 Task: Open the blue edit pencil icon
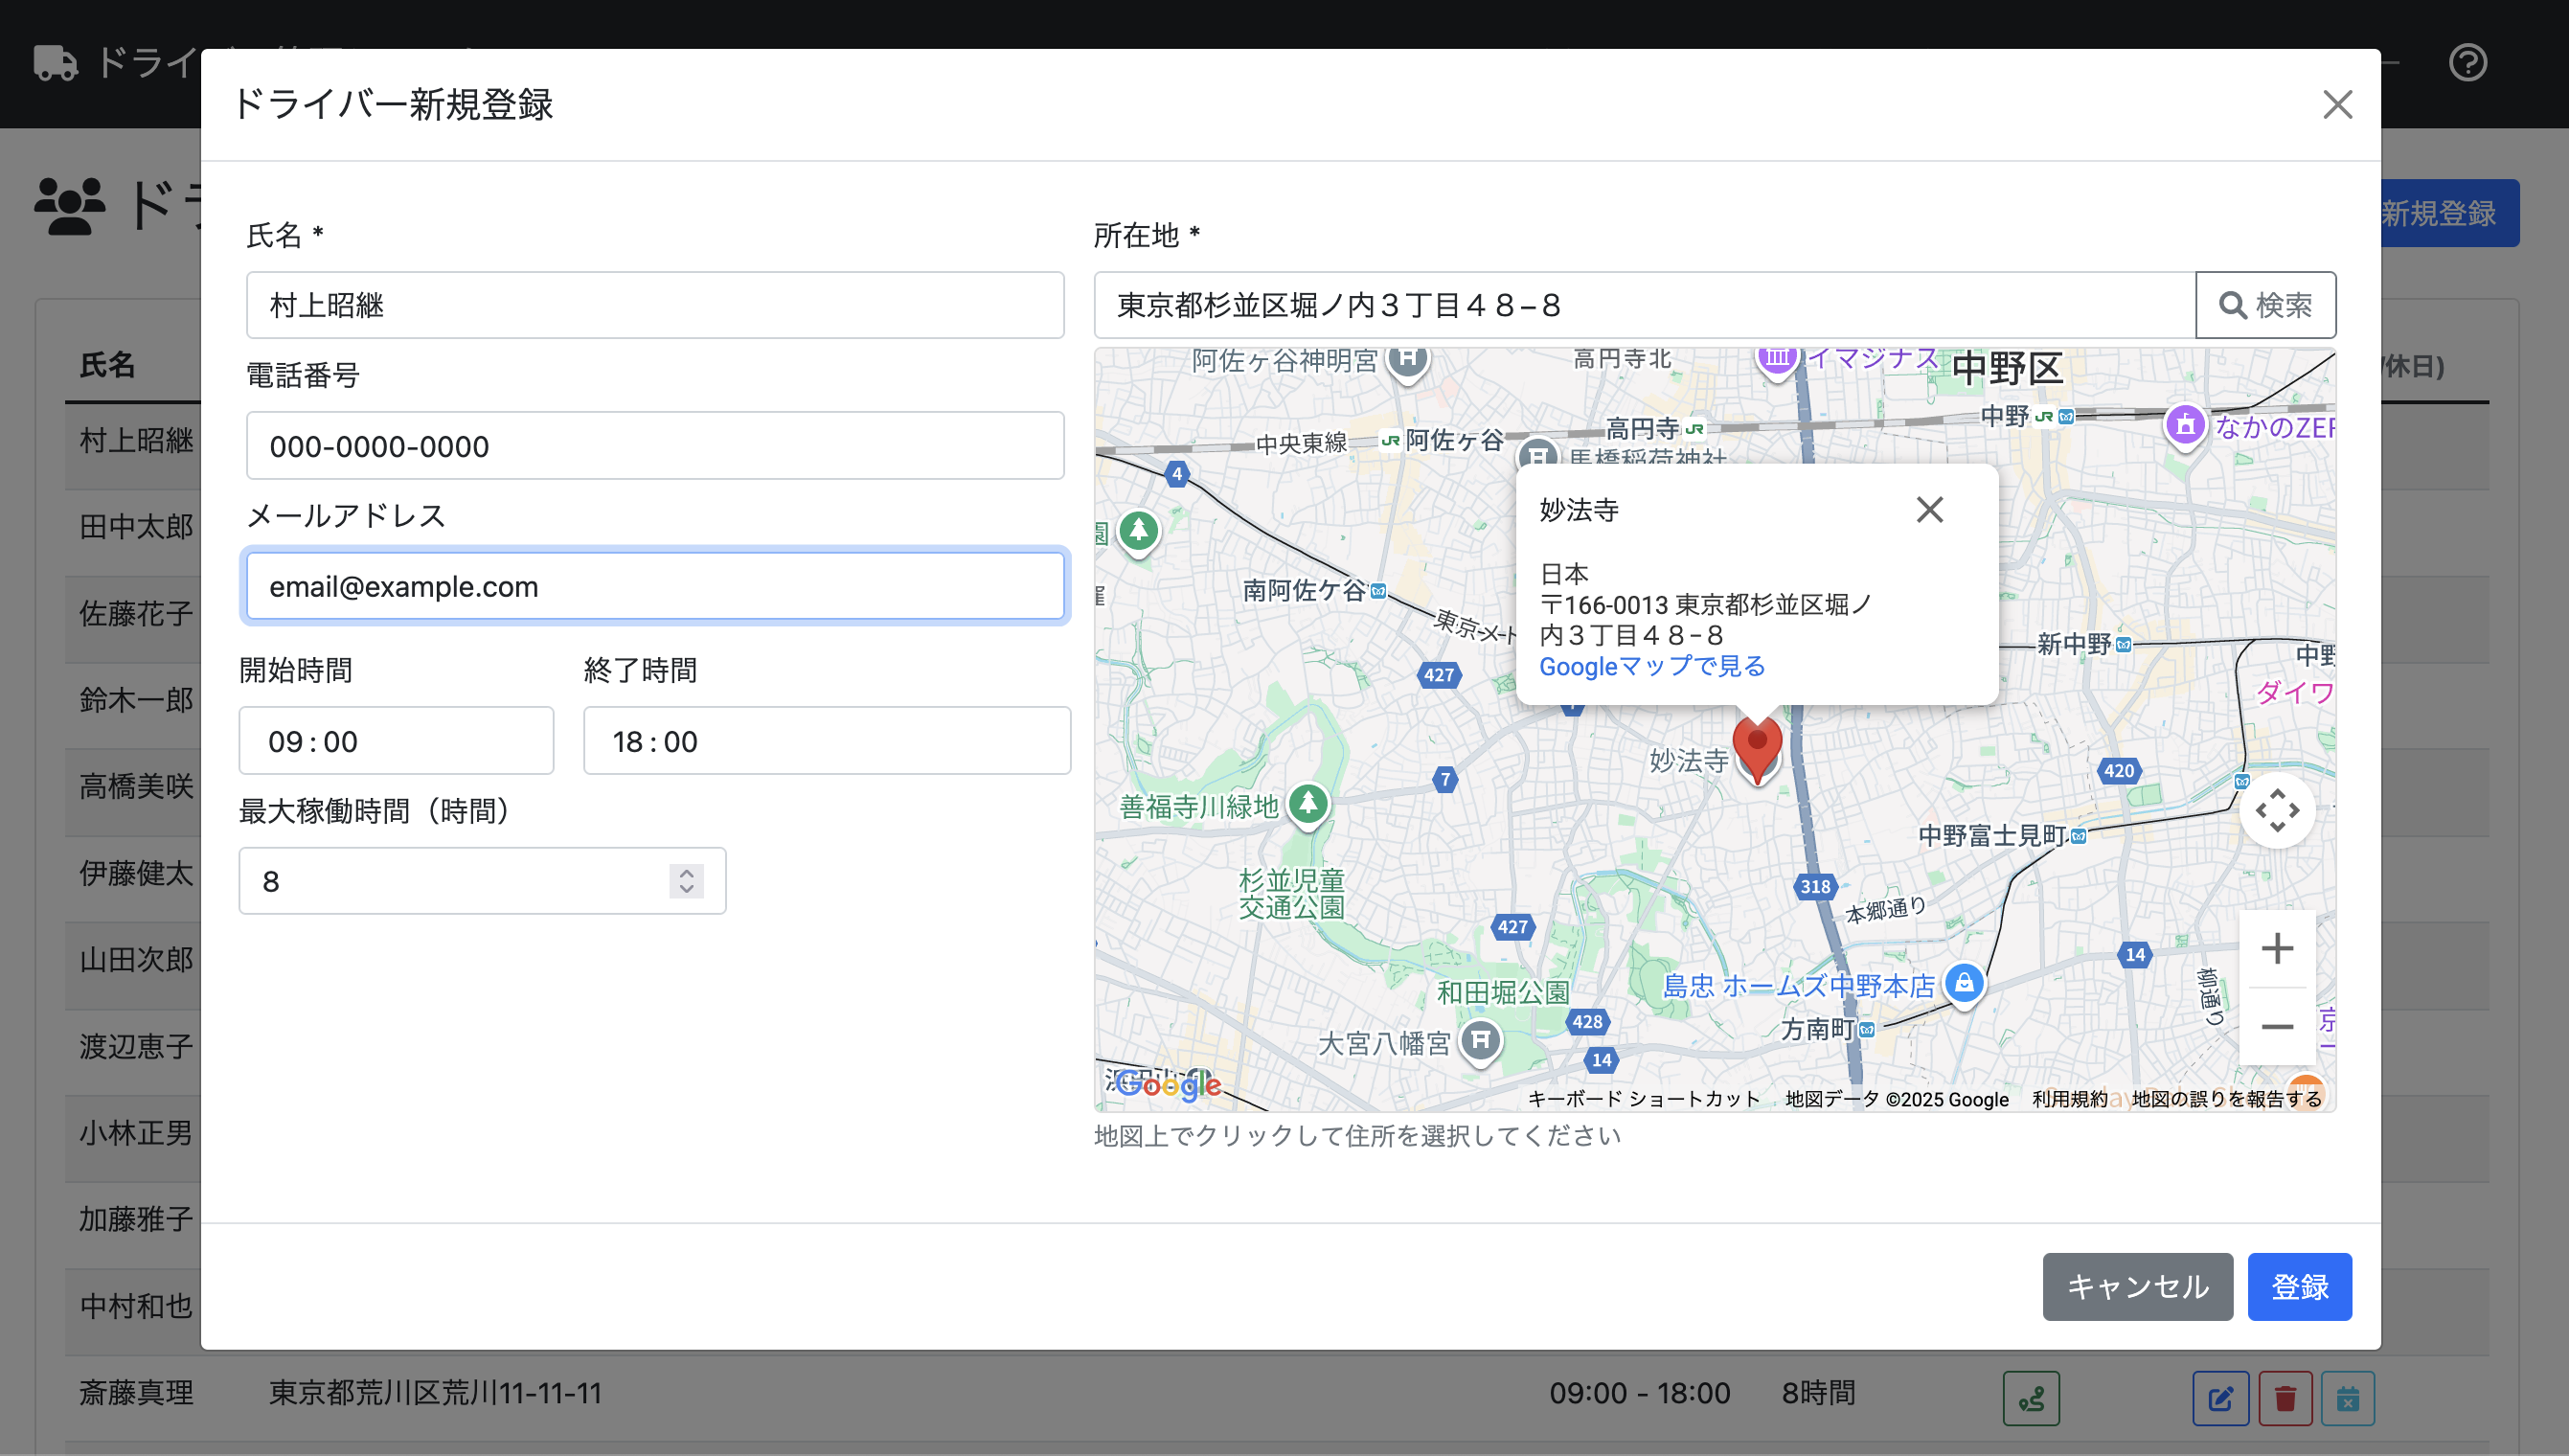(x=2220, y=1399)
